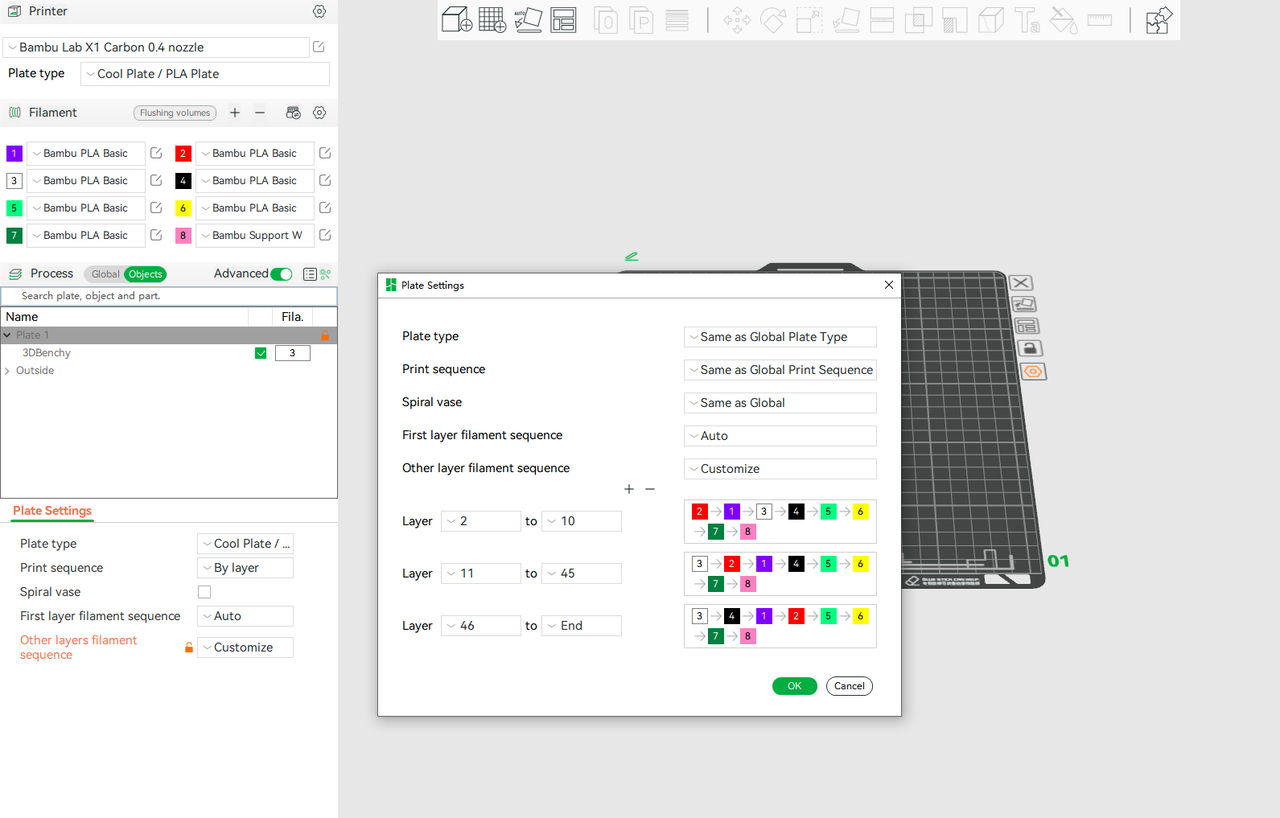Toggle the 3DBenchy printable checkbox
This screenshot has width=1280, height=818.
coord(261,353)
